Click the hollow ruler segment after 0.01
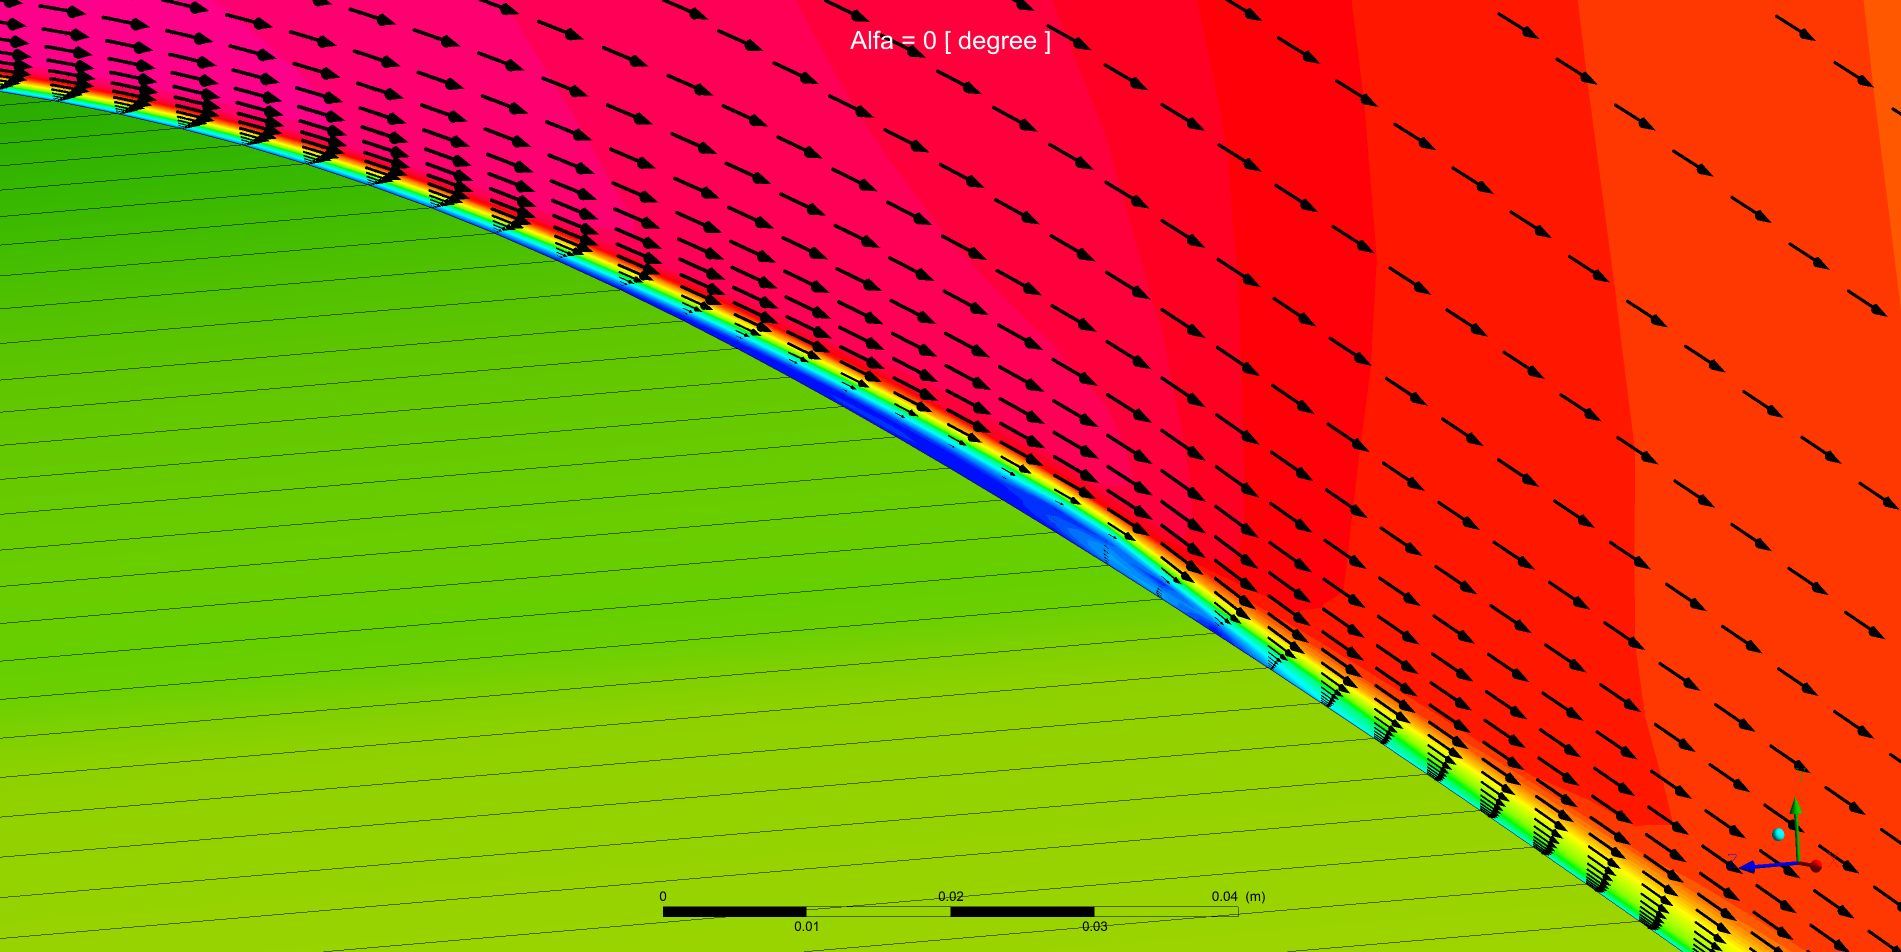Viewport: 1901px width, 952px height. (878, 912)
